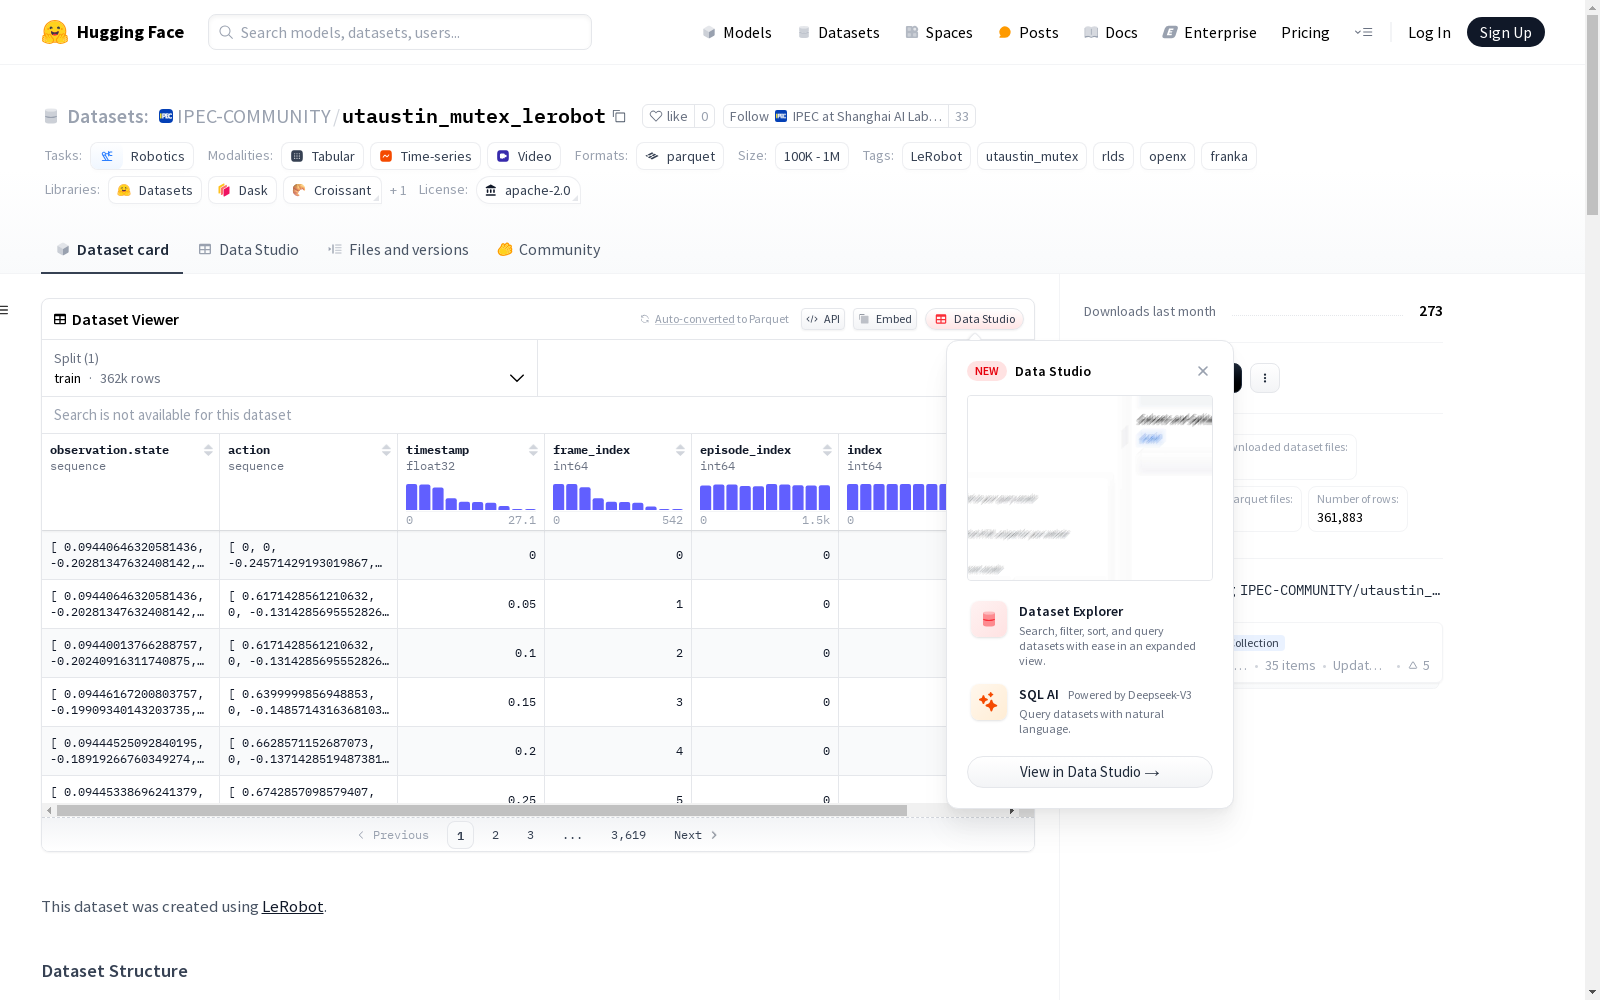The image size is (1600, 1000).
Task: Open the three-dot options menu in sidebar
Action: (1265, 378)
